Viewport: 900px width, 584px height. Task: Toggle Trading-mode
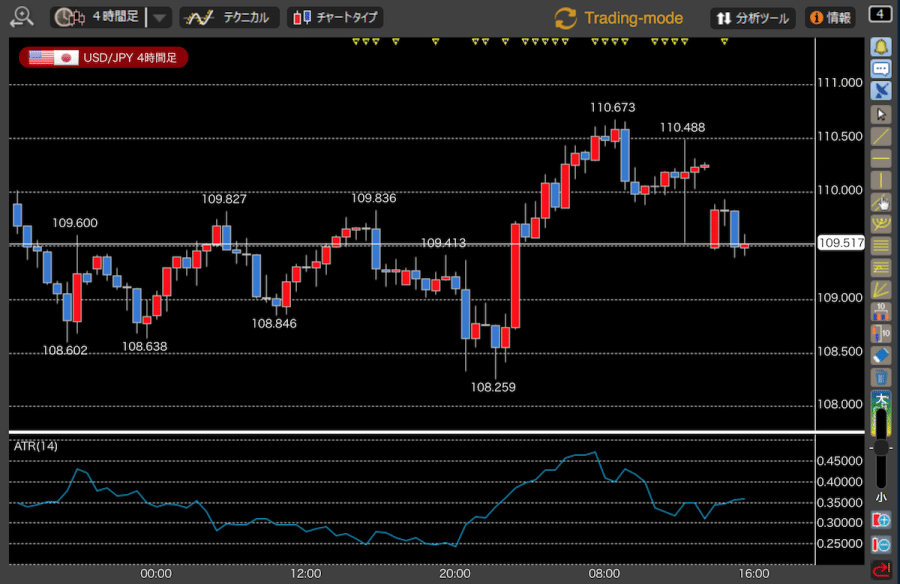(619, 18)
